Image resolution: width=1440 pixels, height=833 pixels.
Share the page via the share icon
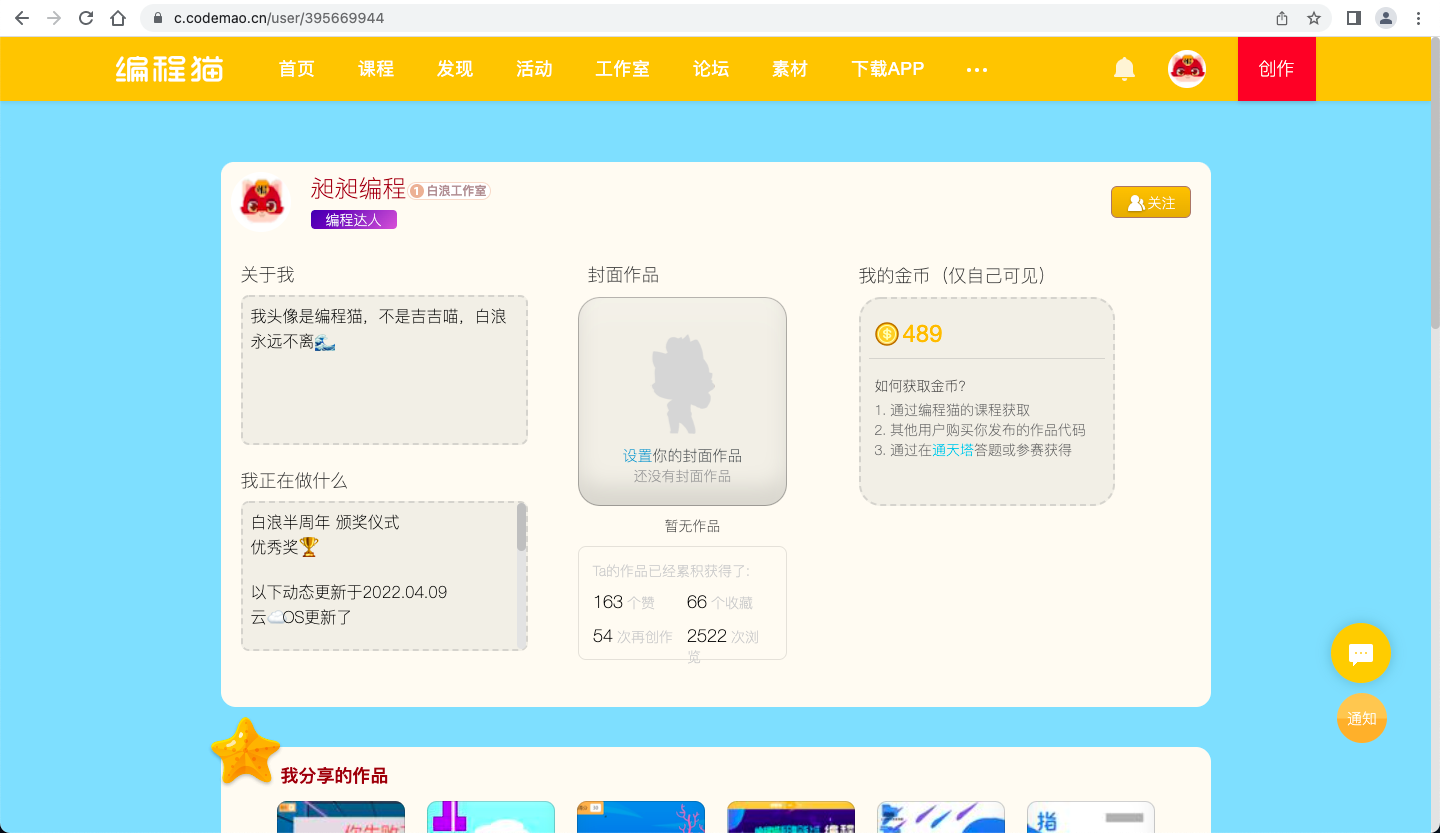(x=1282, y=18)
